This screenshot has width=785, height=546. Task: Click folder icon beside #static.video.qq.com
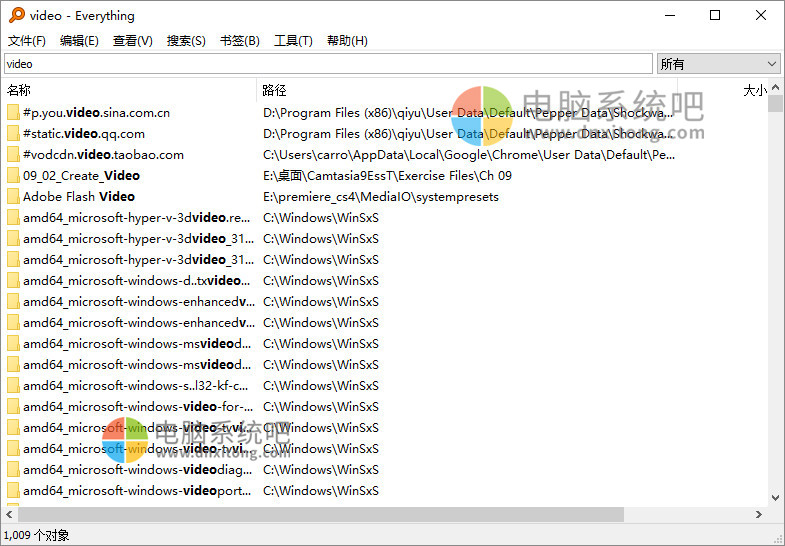tap(13, 134)
